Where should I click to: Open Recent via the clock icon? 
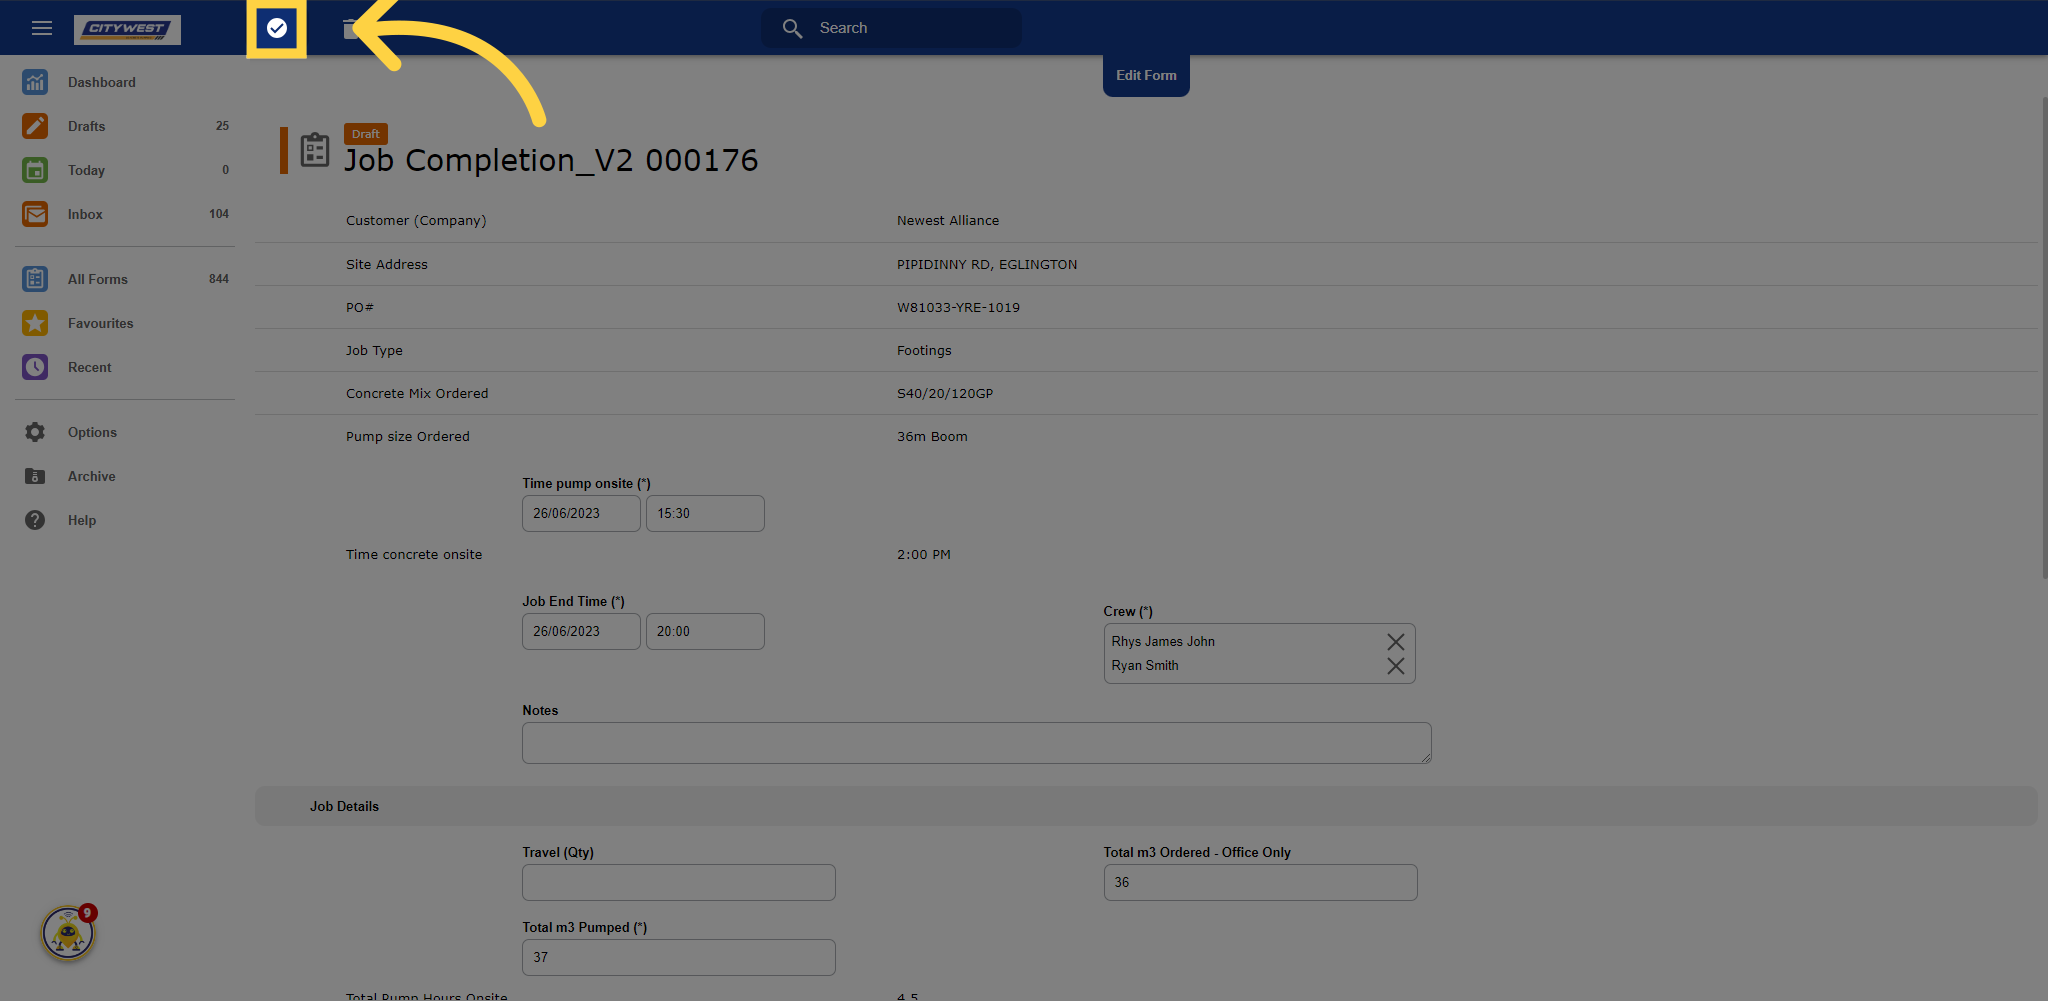[89, 367]
